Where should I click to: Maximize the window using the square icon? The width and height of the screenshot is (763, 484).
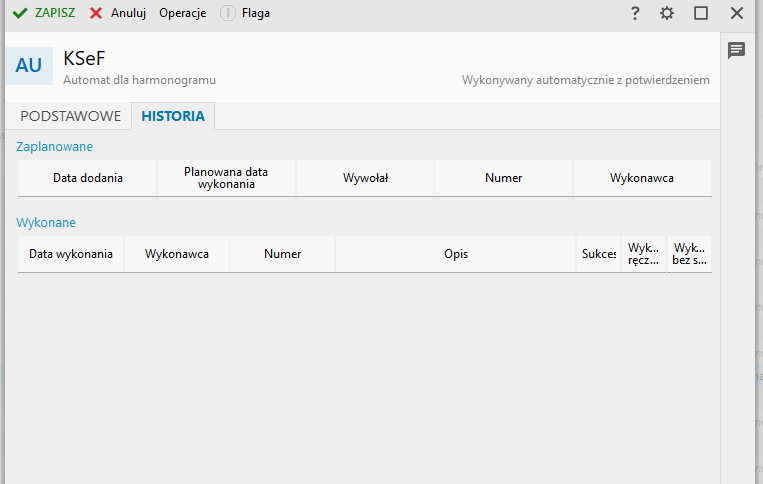pyautogui.click(x=701, y=13)
